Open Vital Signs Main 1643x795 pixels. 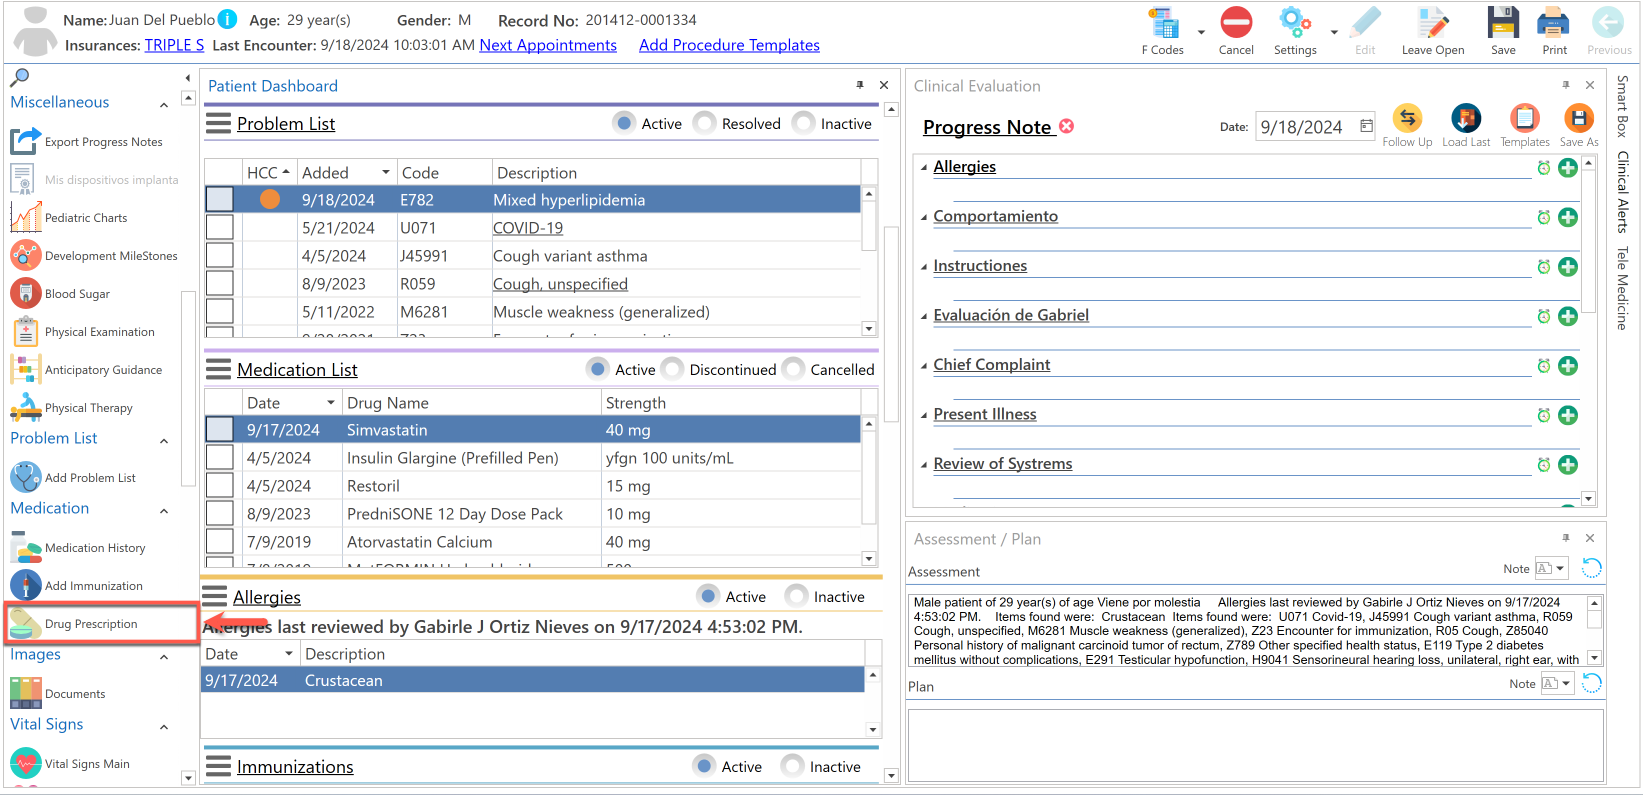(70, 764)
